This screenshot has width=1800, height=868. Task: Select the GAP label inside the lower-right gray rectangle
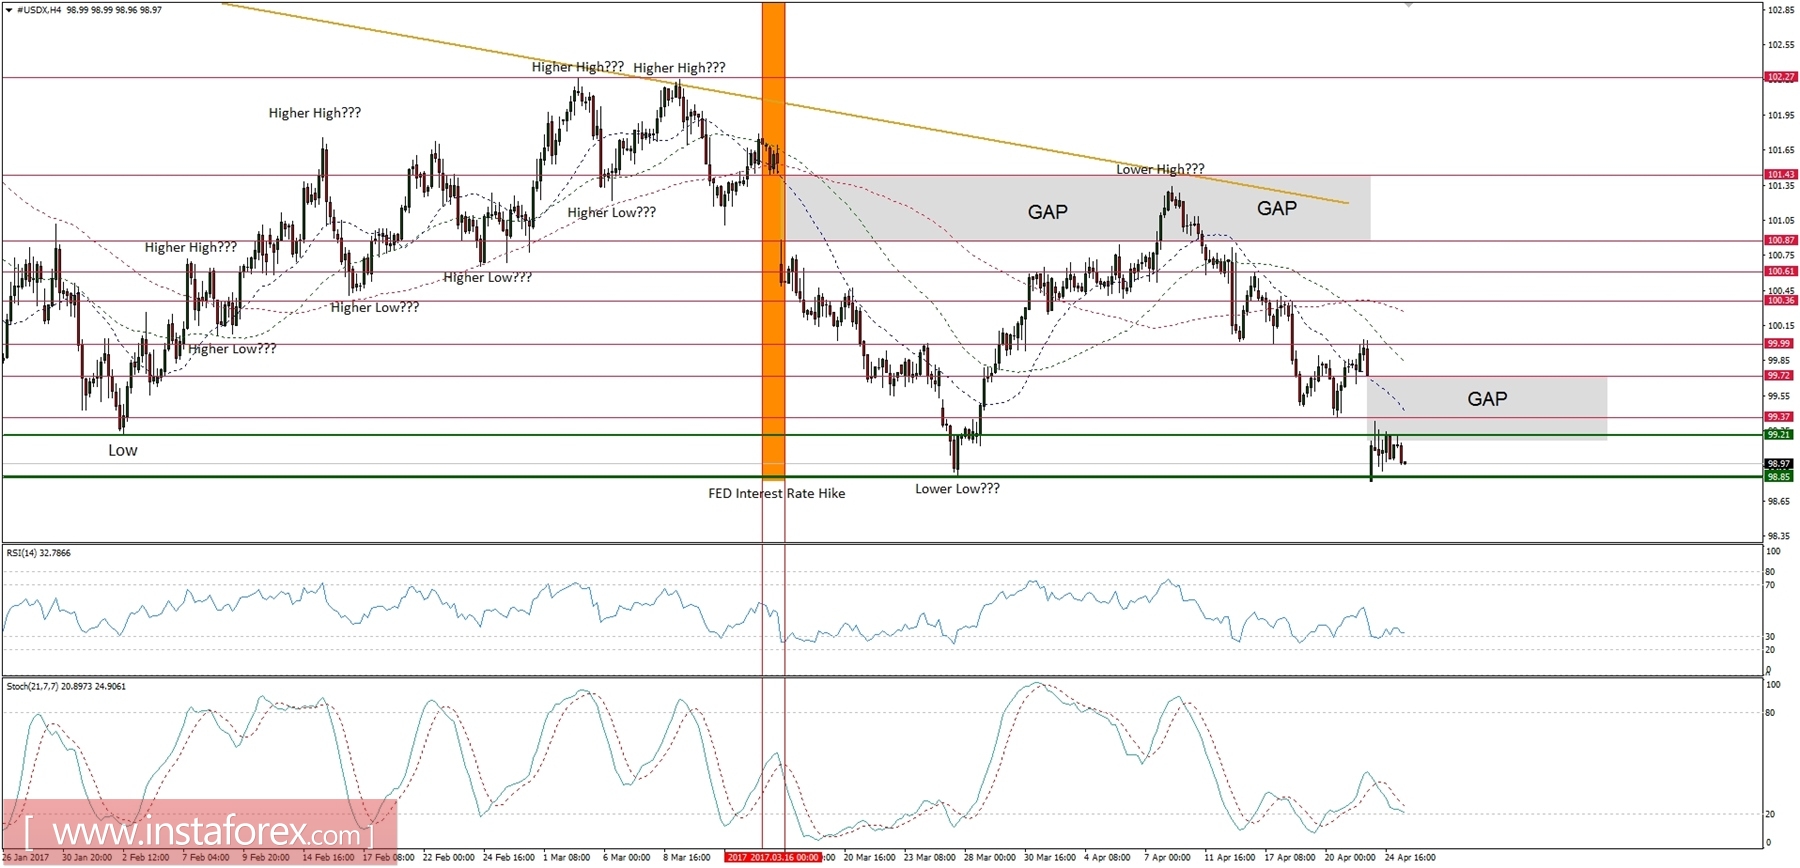tap(1487, 399)
